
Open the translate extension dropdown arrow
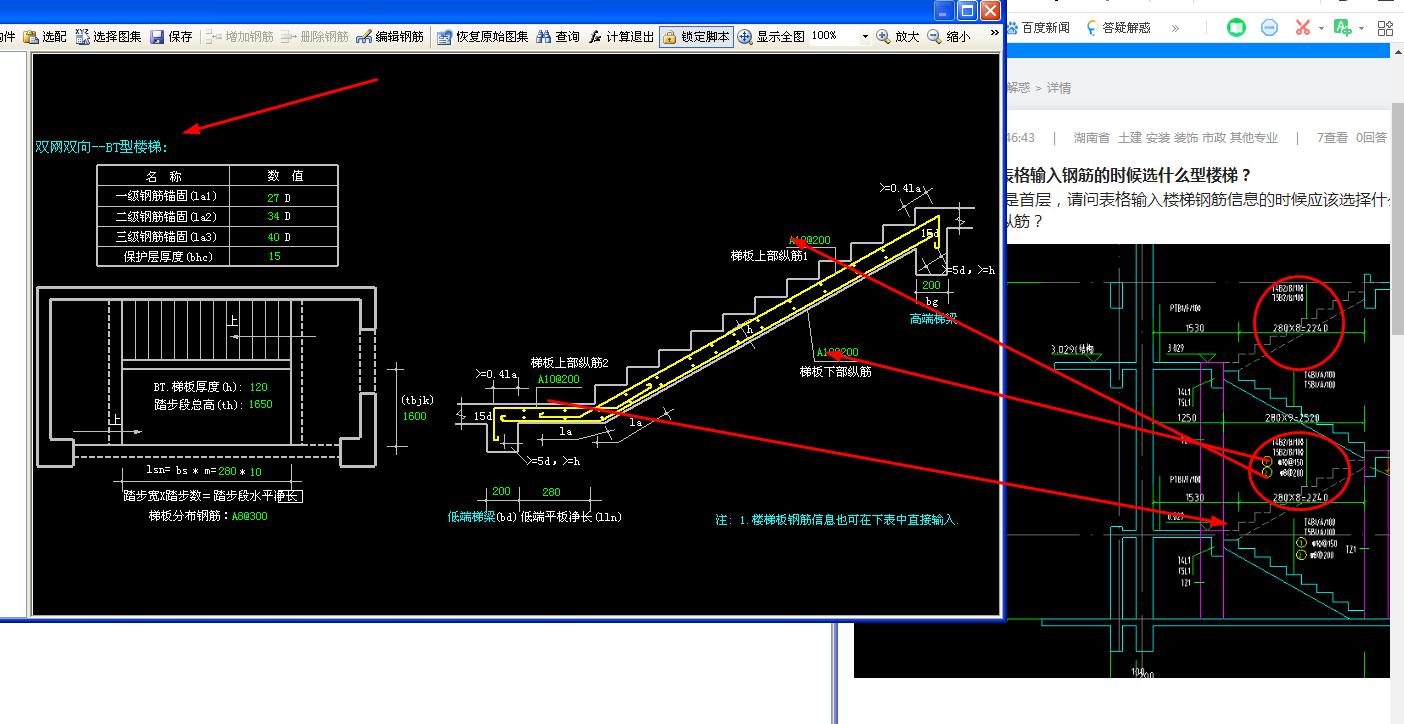coord(1362,29)
